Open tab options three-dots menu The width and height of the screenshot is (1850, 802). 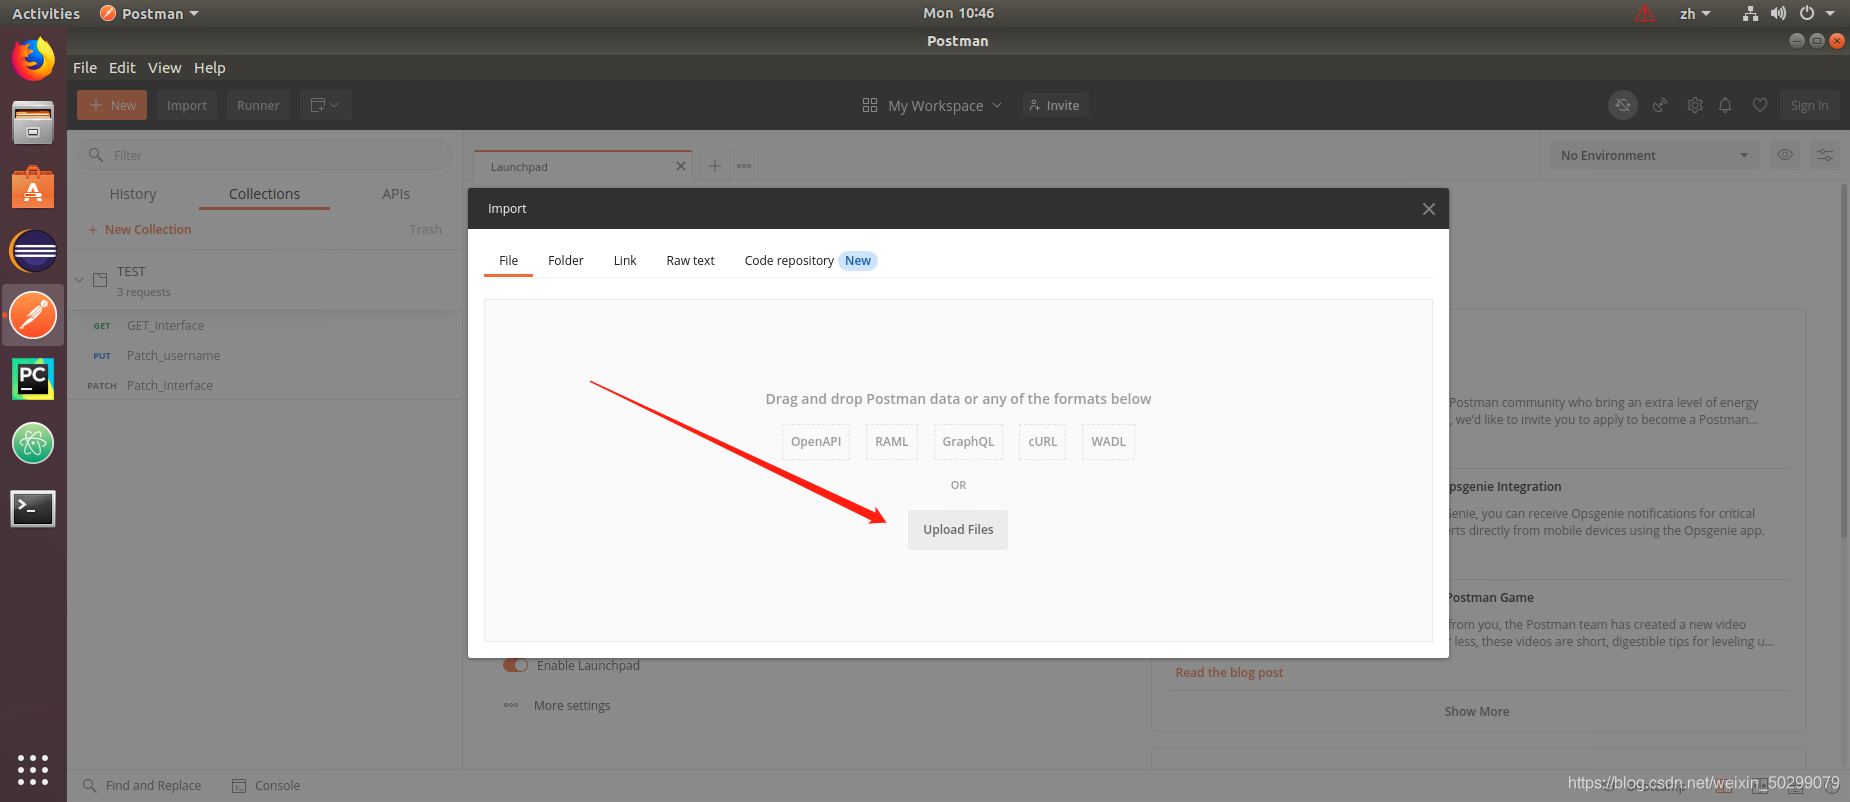744,166
